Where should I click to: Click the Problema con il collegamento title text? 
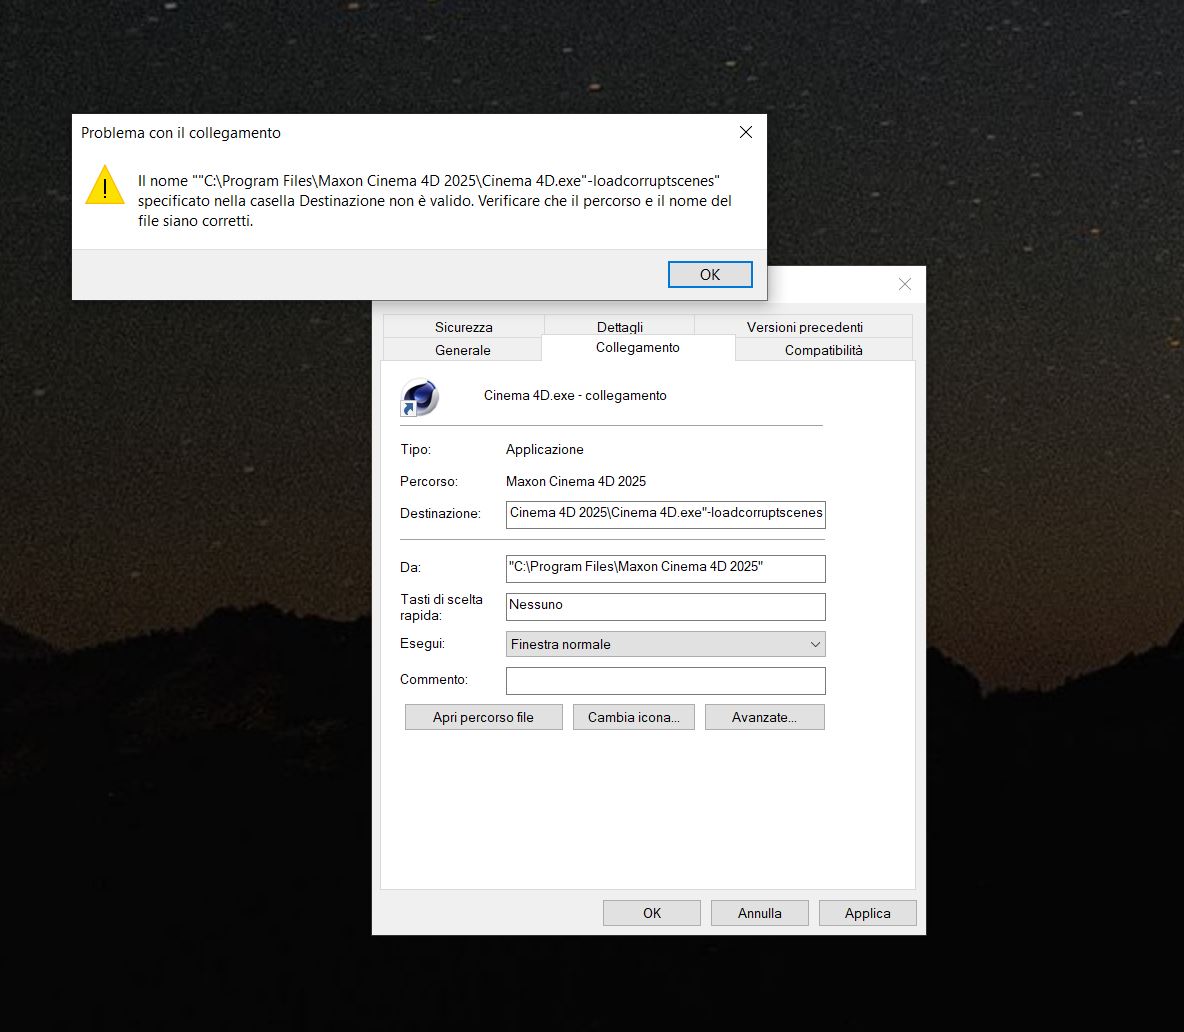(180, 133)
